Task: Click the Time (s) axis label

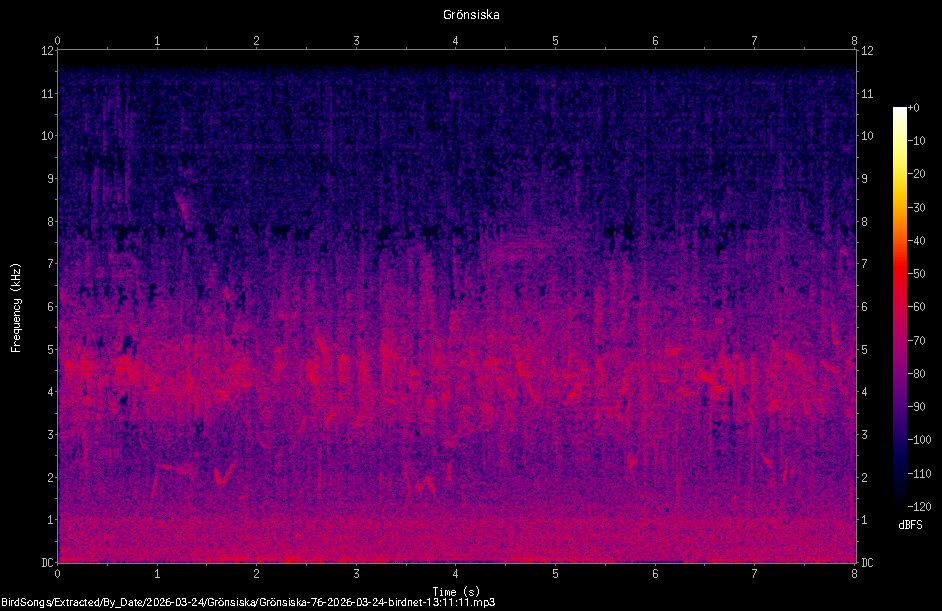Action: pyautogui.click(x=456, y=592)
